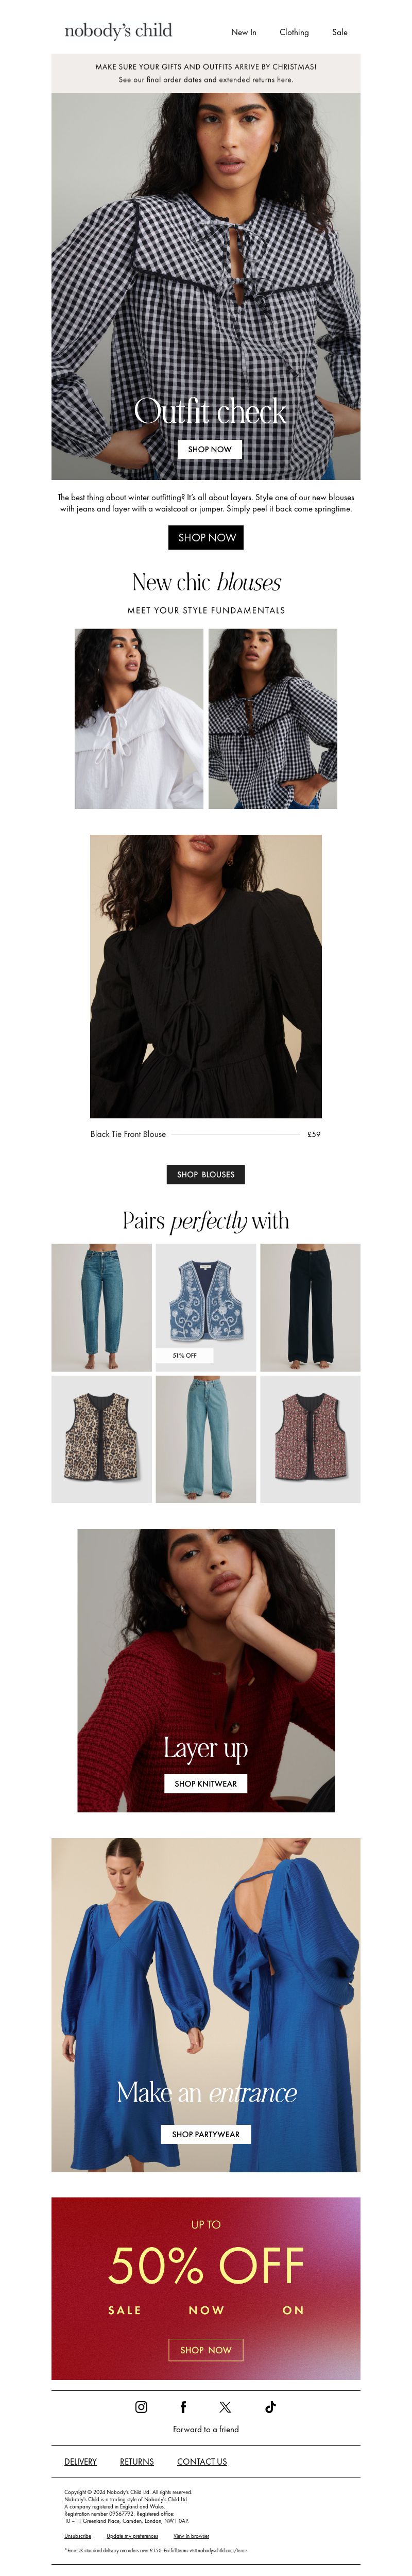Click Shop Now on 50% off banner
Image resolution: width=412 pixels, height=2576 pixels.
point(206,2349)
